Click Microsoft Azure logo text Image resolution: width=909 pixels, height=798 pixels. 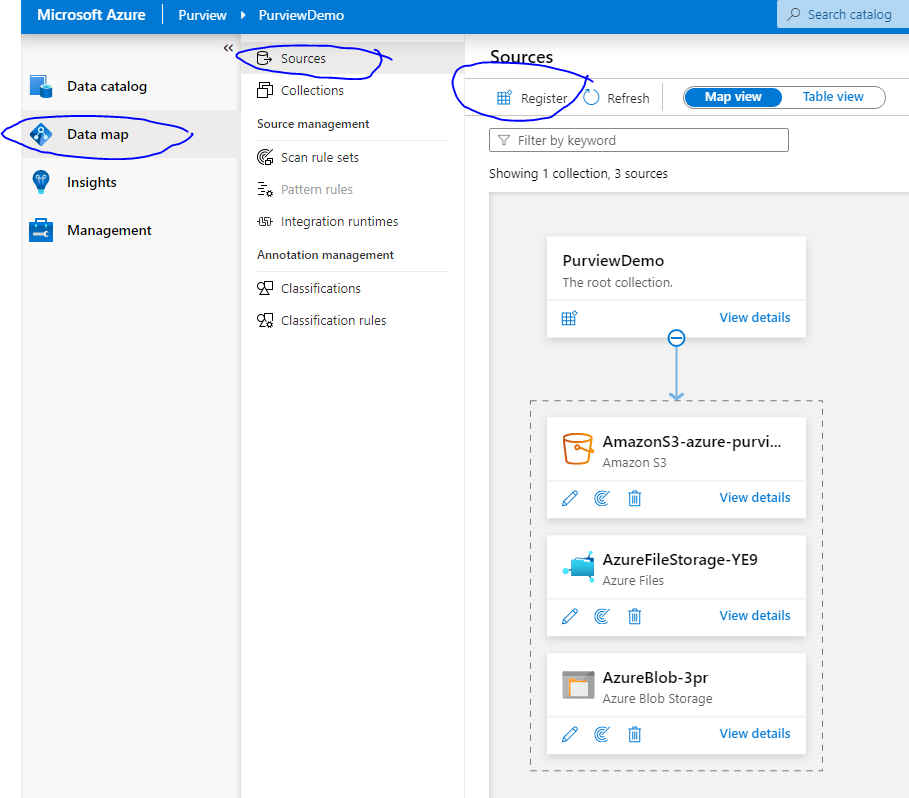(x=91, y=15)
